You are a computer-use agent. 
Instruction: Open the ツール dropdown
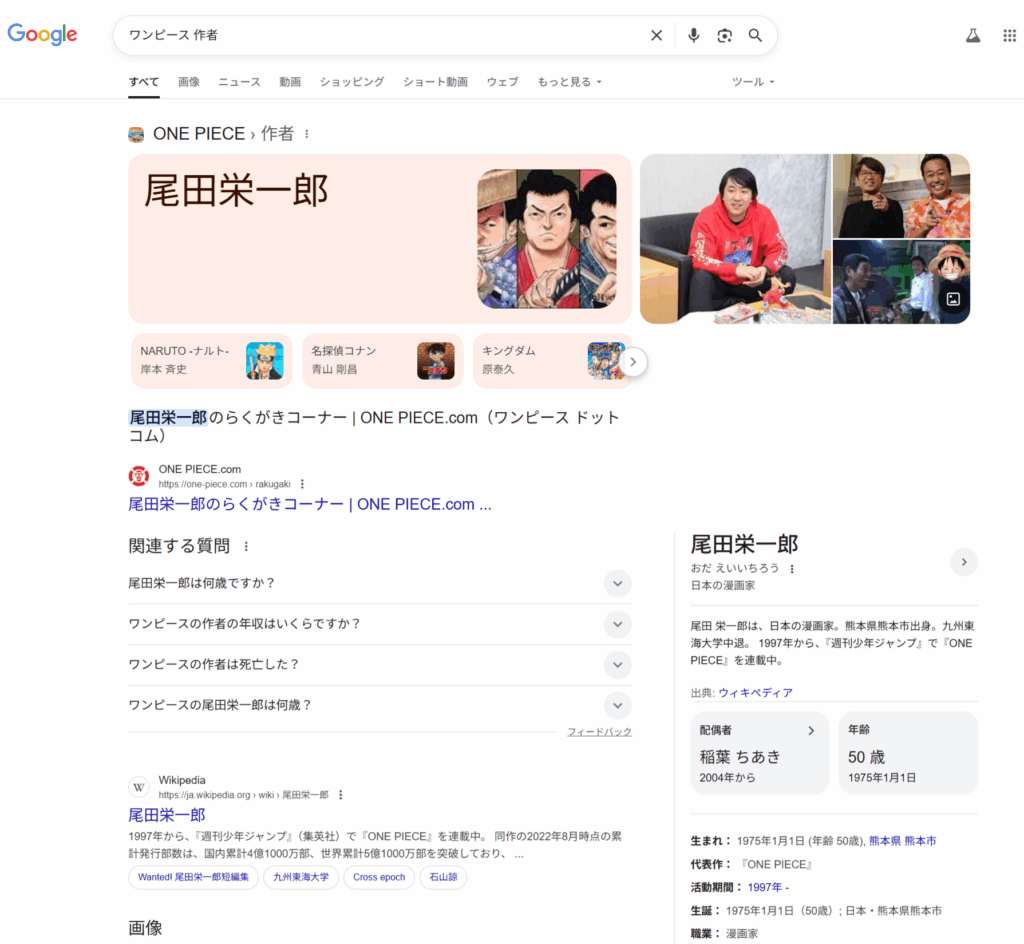(x=753, y=82)
